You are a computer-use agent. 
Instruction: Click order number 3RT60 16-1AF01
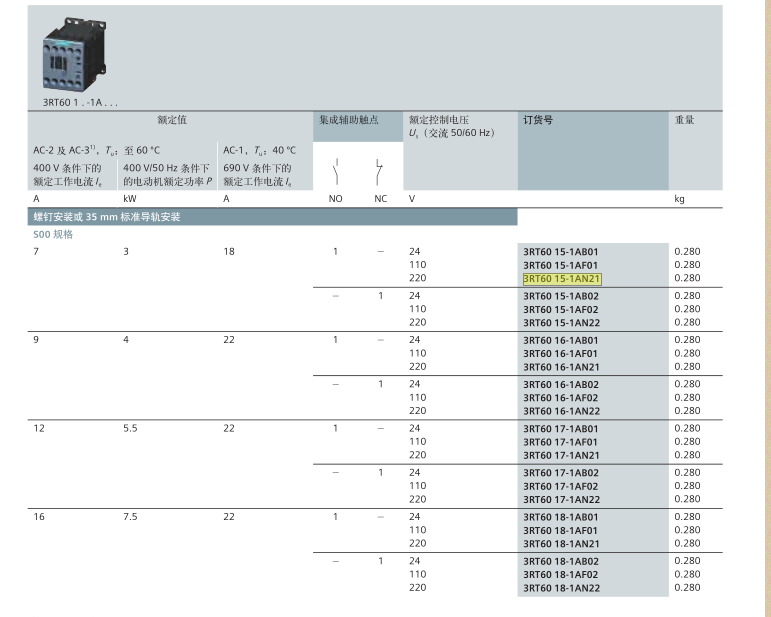click(x=561, y=353)
